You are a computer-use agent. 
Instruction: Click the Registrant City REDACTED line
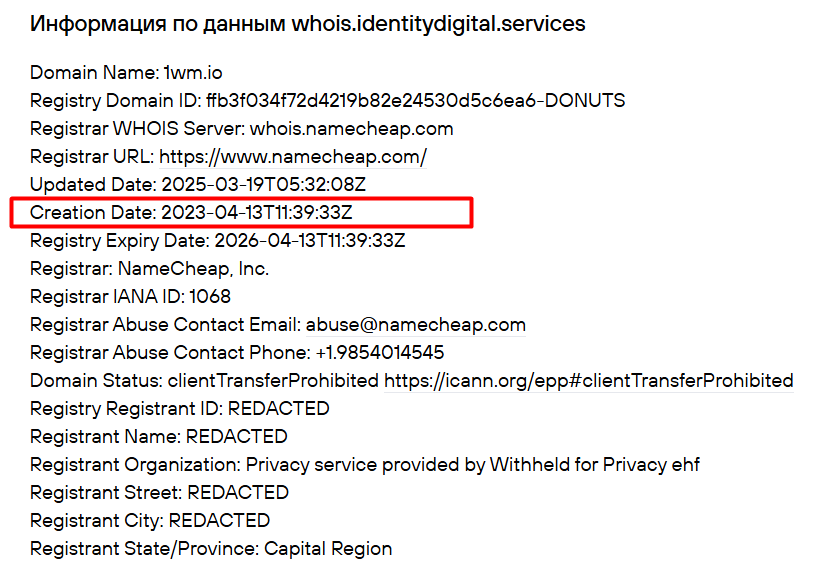coord(150,521)
